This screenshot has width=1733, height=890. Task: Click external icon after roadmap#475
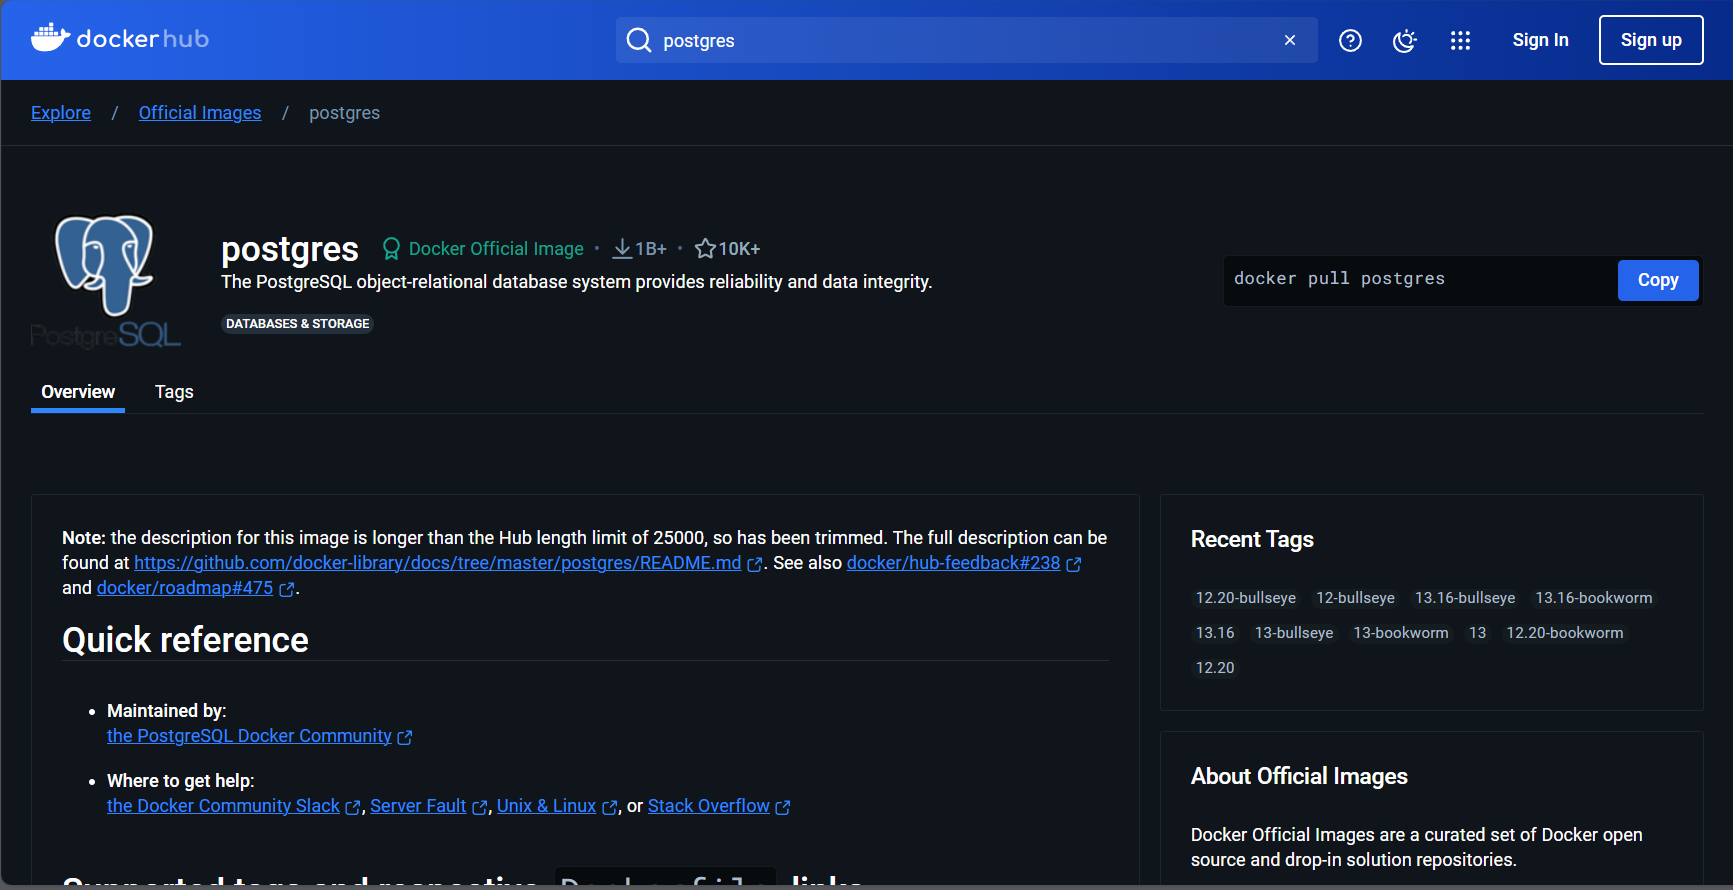click(x=287, y=589)
